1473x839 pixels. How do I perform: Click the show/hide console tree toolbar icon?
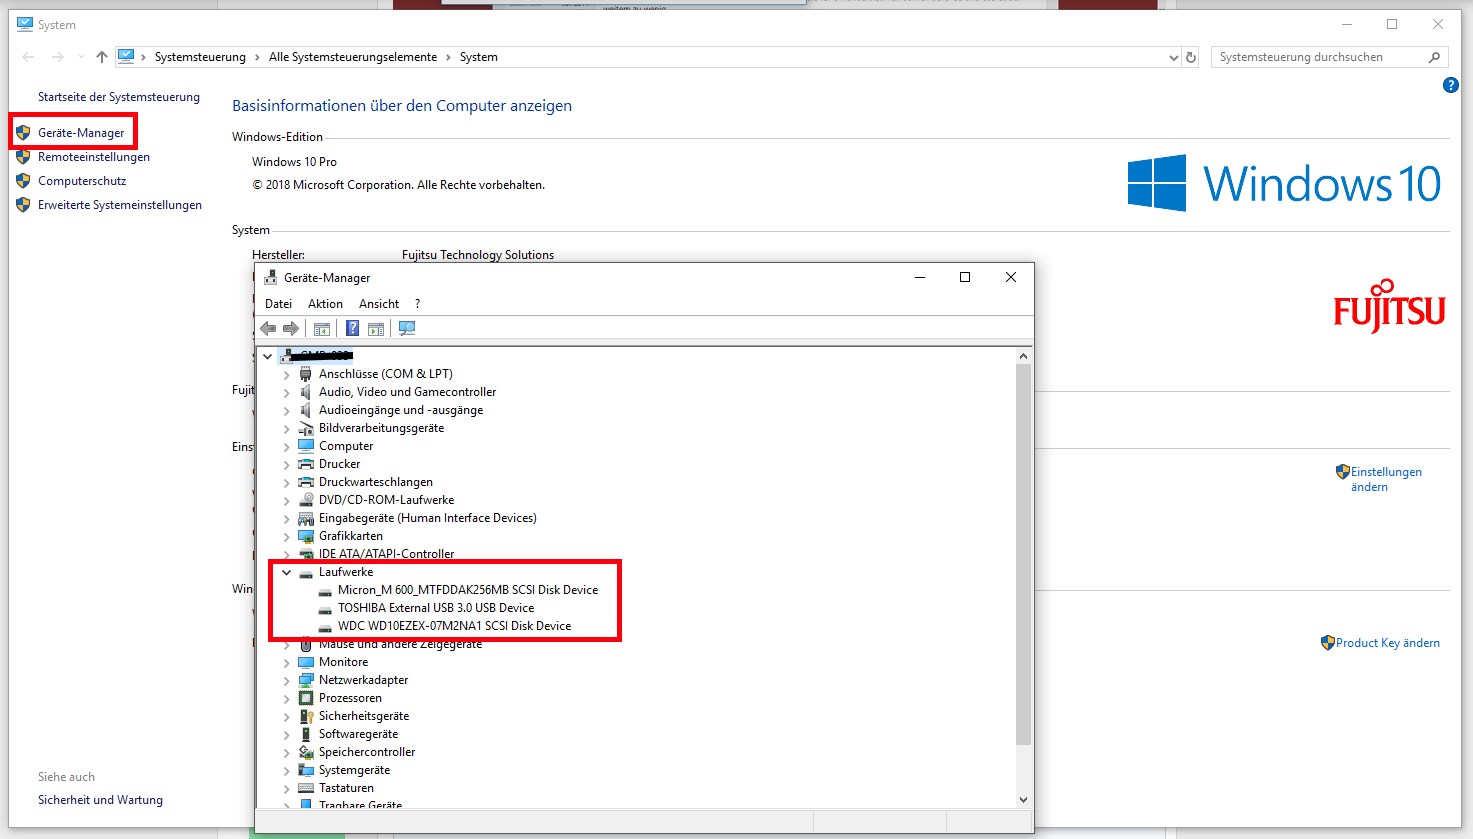click(x=322, y=328)
